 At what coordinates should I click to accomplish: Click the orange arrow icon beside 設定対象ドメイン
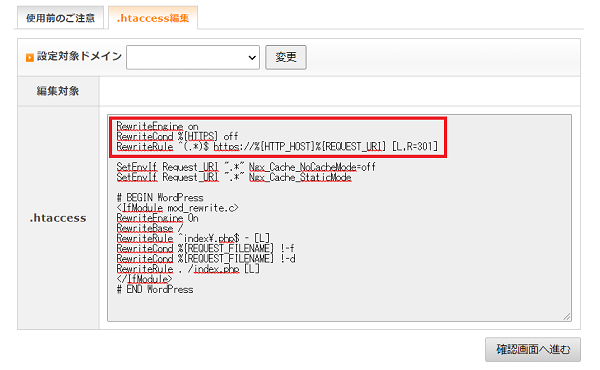30,57
